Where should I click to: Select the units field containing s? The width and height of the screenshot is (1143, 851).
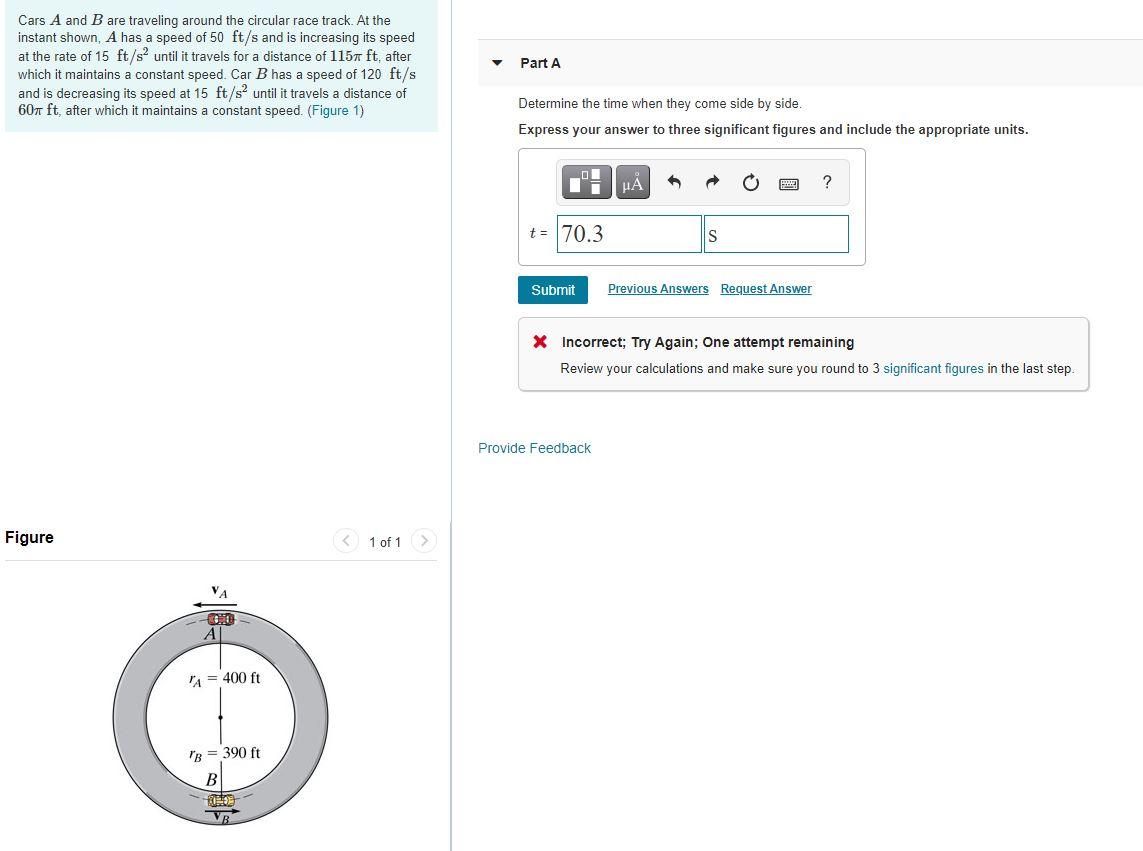pos(777,233)
